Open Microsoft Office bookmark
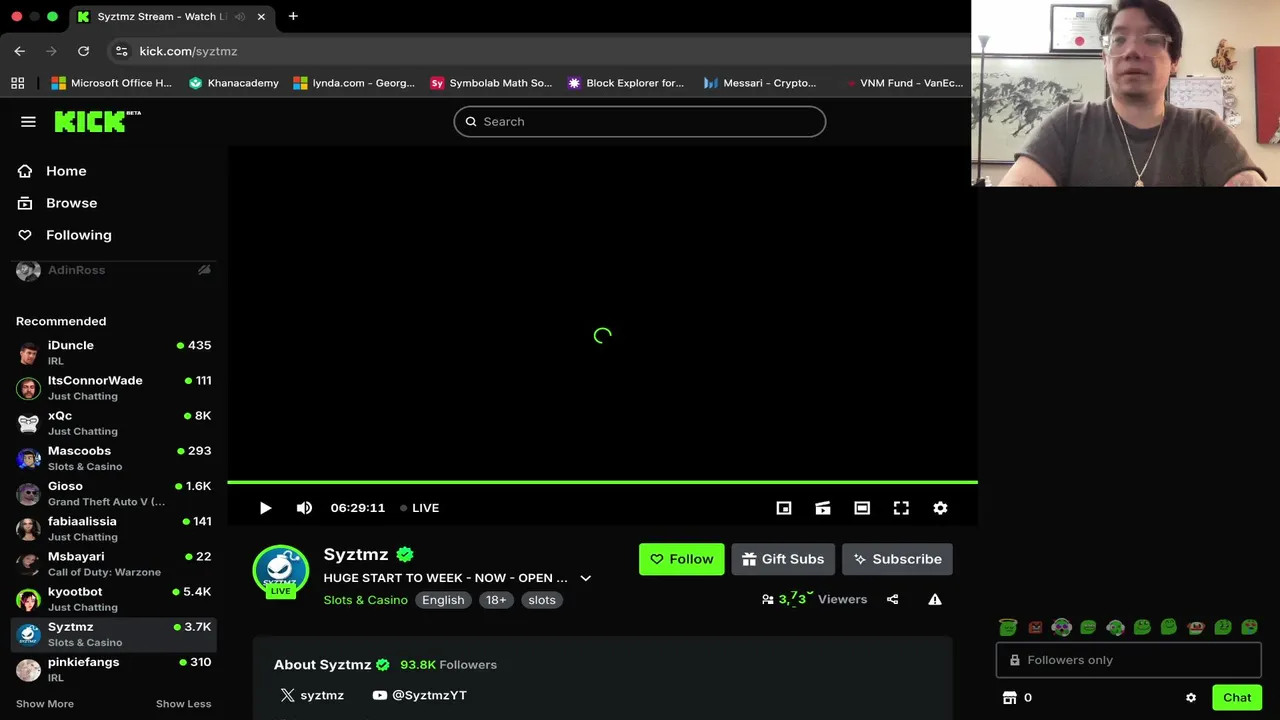Image resolution: width=1280 pixels, height=720 pixels. 112,83
